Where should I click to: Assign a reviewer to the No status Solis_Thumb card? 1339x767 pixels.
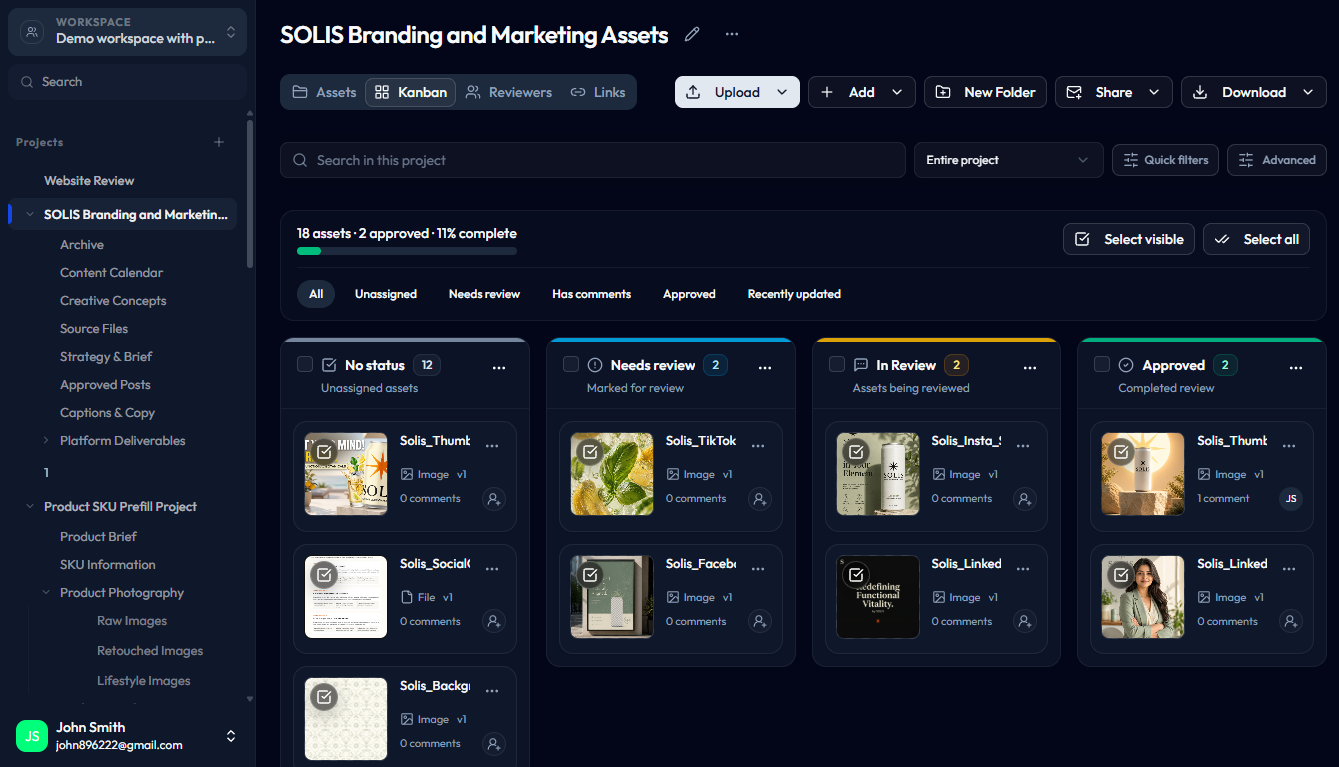tap(494, 499)
